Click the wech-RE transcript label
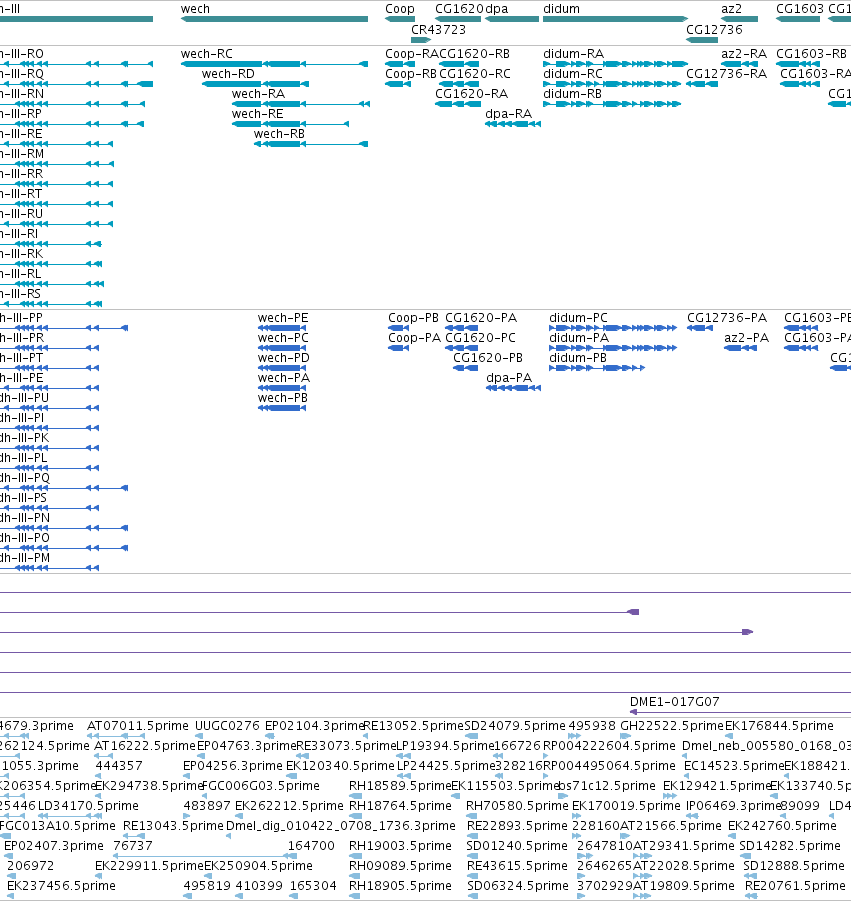This screenshot has width=851, height=901. [x=257, y=114]
